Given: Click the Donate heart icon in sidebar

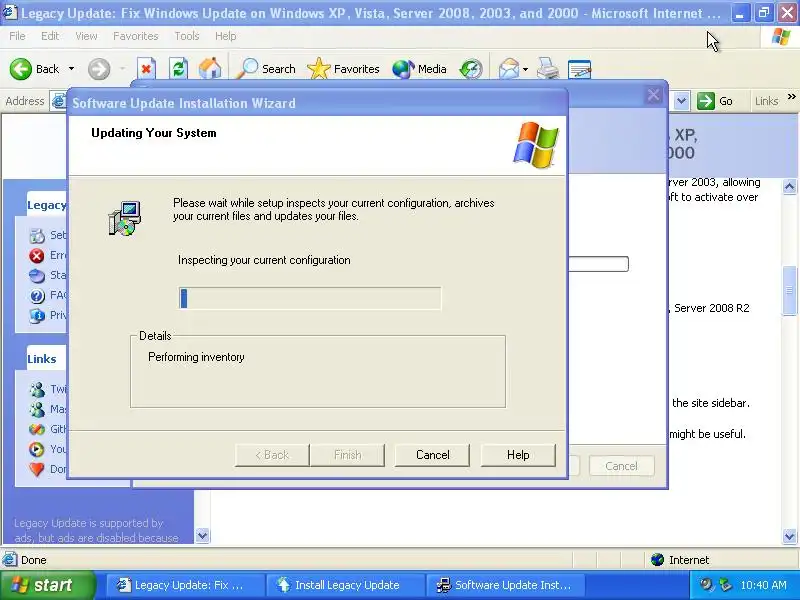Looking at the screenshot, I should pos(37,469).
